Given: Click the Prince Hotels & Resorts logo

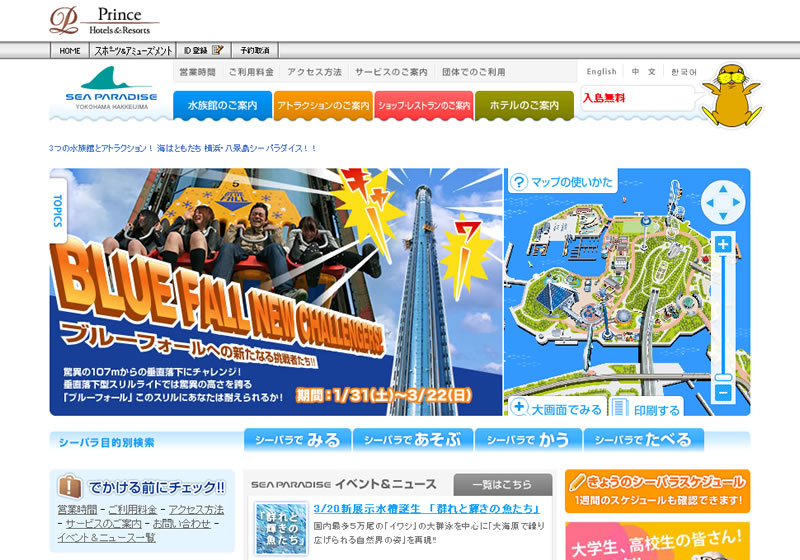Looking at the screenshot, I should 104,21.
